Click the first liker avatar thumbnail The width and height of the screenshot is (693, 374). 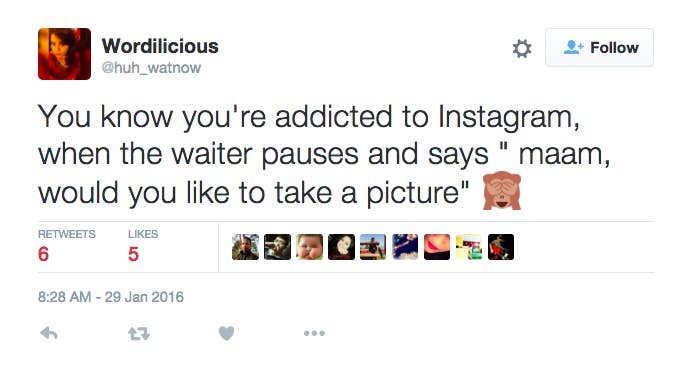point(245,247)
